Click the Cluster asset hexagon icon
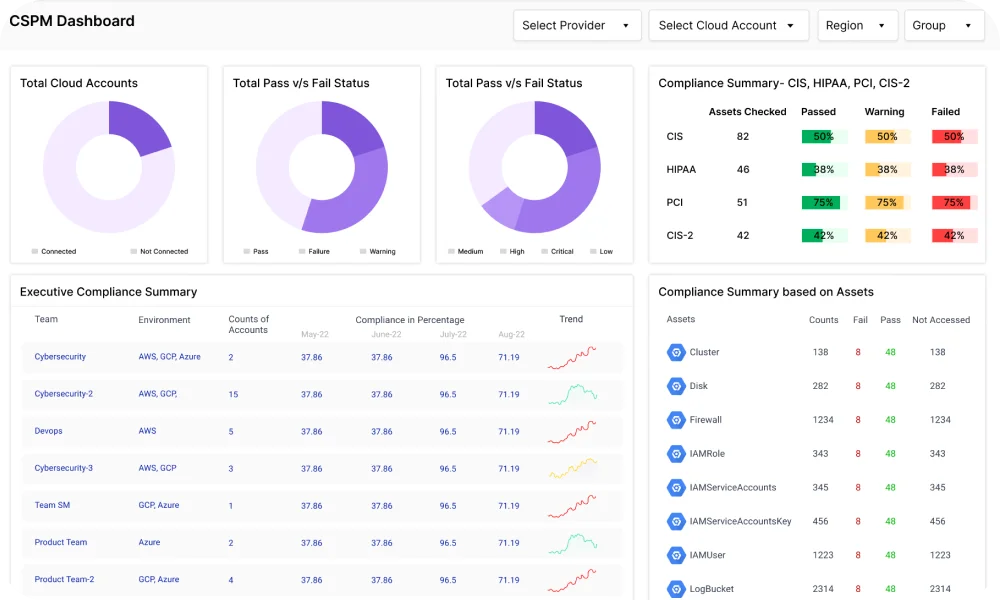Image resolution: width=1000 pixels, height=600 pixels. click(675, 352)
